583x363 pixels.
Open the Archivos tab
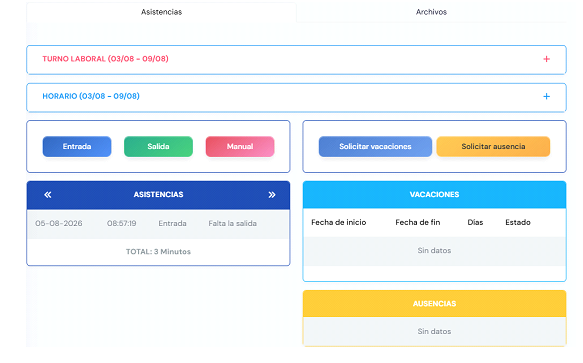431,12
